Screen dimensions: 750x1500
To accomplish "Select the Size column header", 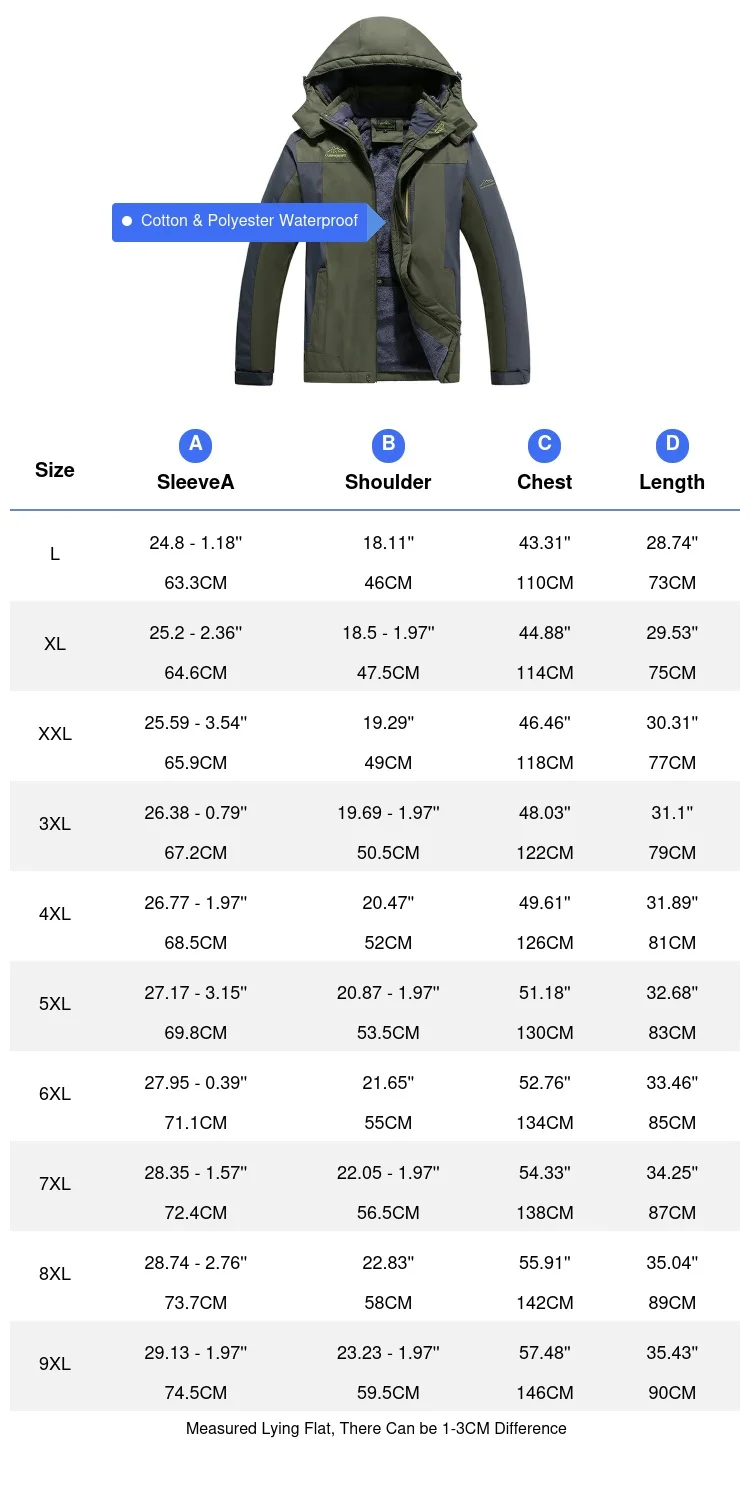I will coord(55,470).
